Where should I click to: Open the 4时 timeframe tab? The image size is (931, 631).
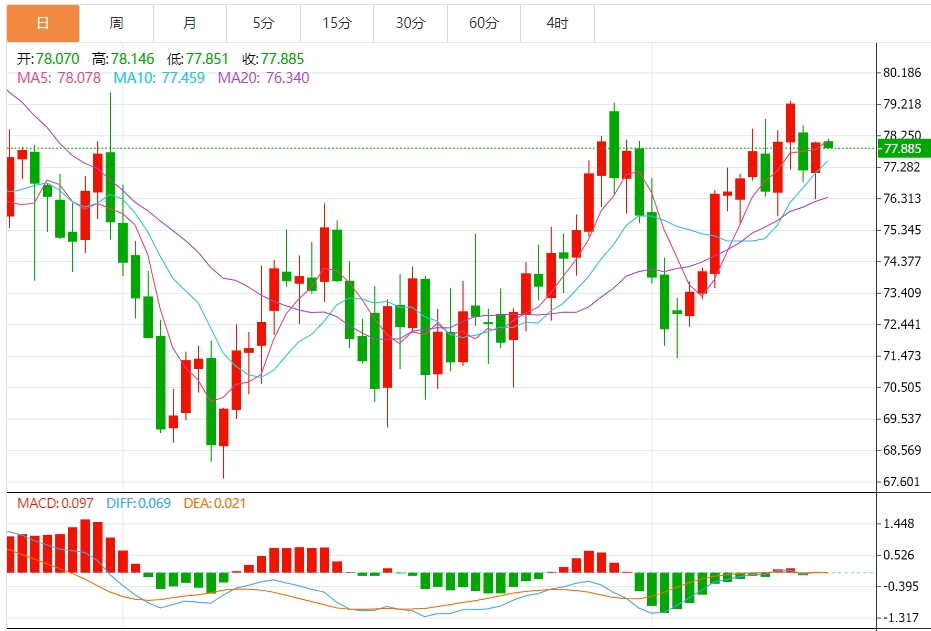pyautogui.click(x=558, y=23)
